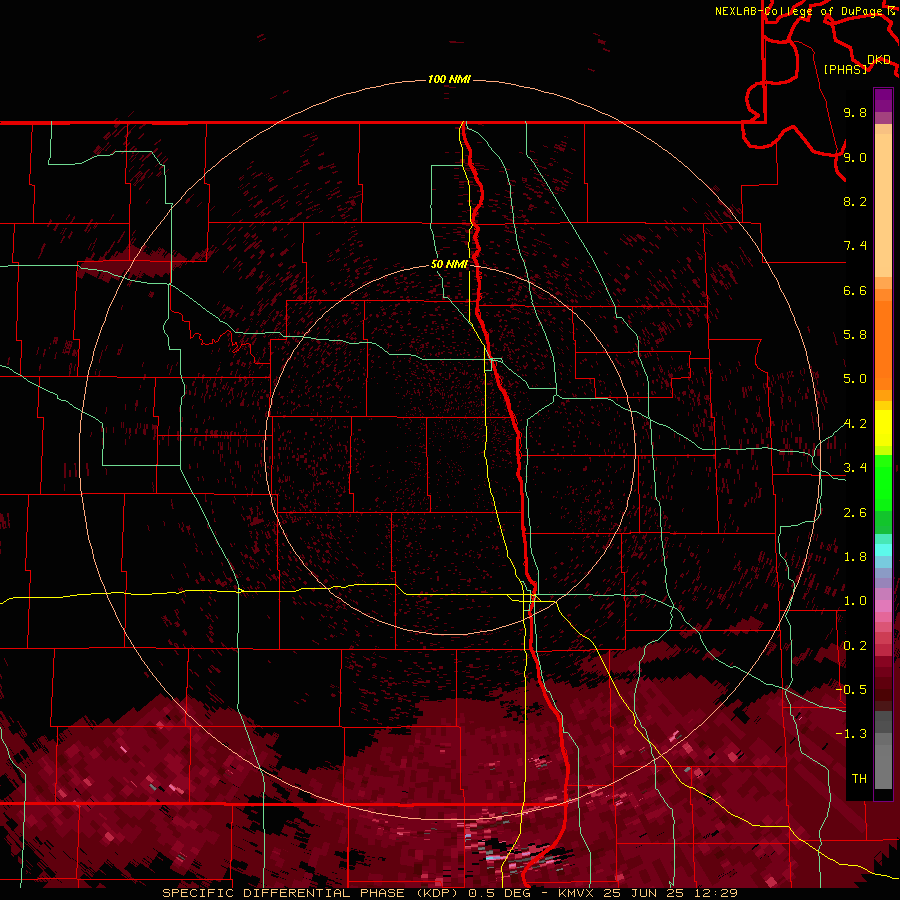The width and height of the screenshot is (900, 900).
Task: Click the 9.0 value on the scale
Action: (x=855, y=157)
